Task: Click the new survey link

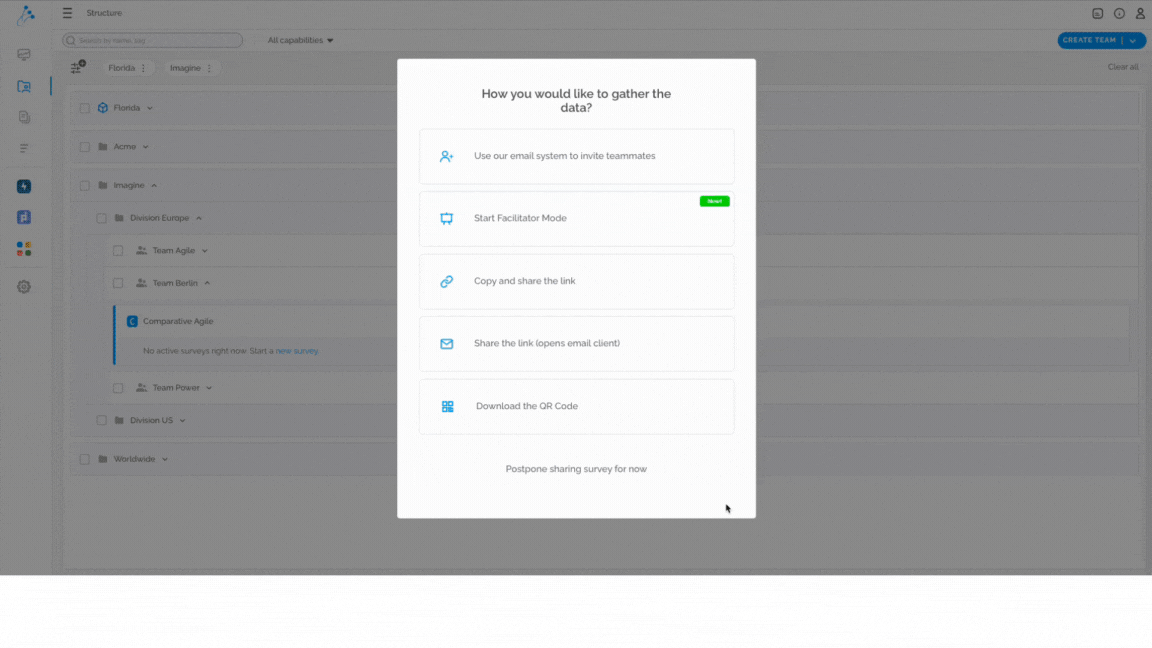Action: tap(297, 351)
